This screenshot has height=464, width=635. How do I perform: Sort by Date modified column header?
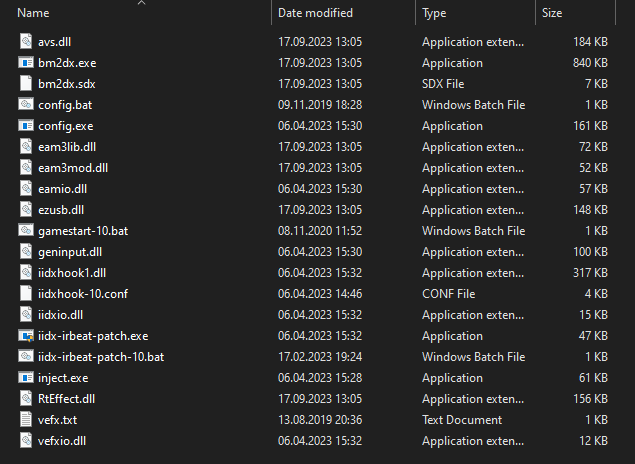click(x=315, y=13)
